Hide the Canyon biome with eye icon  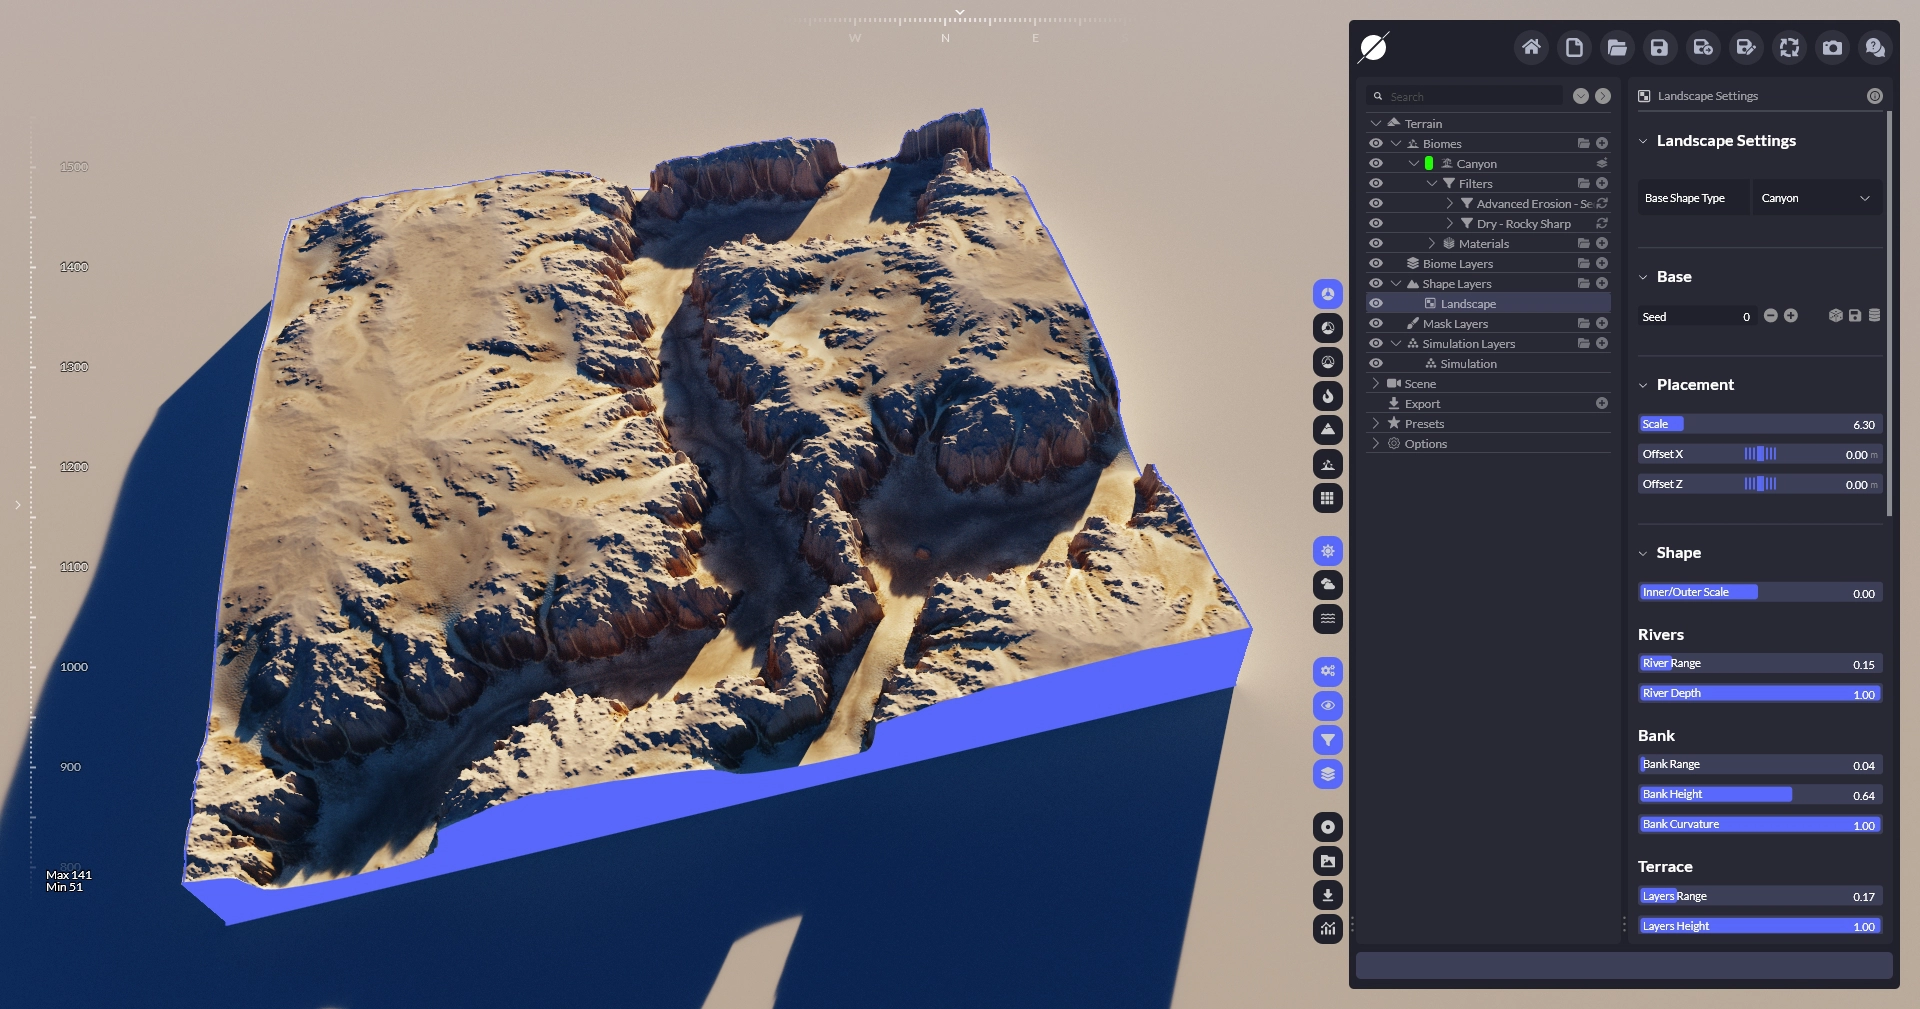click(x=1376, y=164)
